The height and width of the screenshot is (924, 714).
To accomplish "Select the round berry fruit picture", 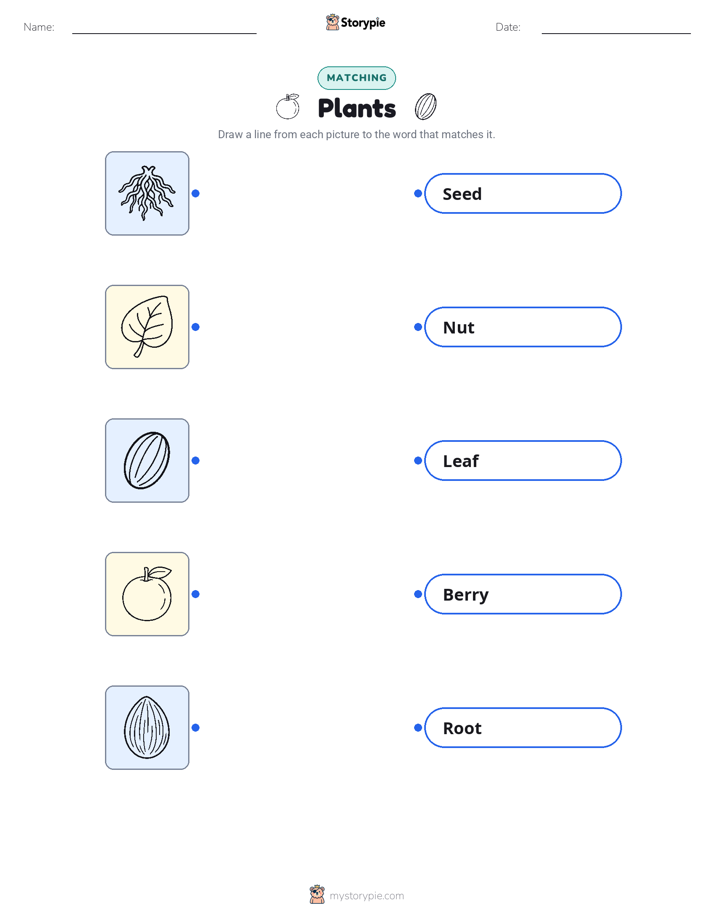I will (x=147, y=594).
